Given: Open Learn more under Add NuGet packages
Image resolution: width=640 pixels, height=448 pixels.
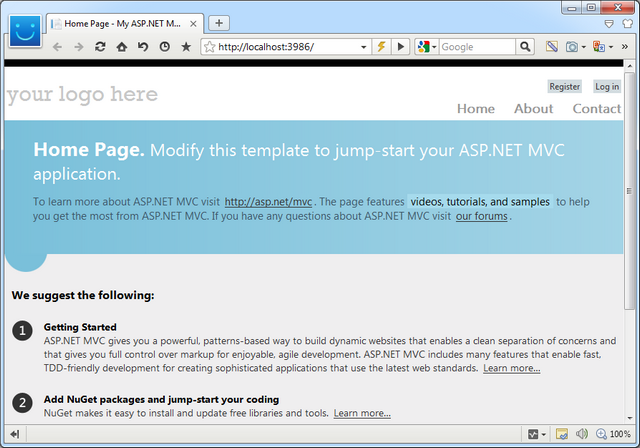Looking at the screenshot, I should click(x=362, y=413).
